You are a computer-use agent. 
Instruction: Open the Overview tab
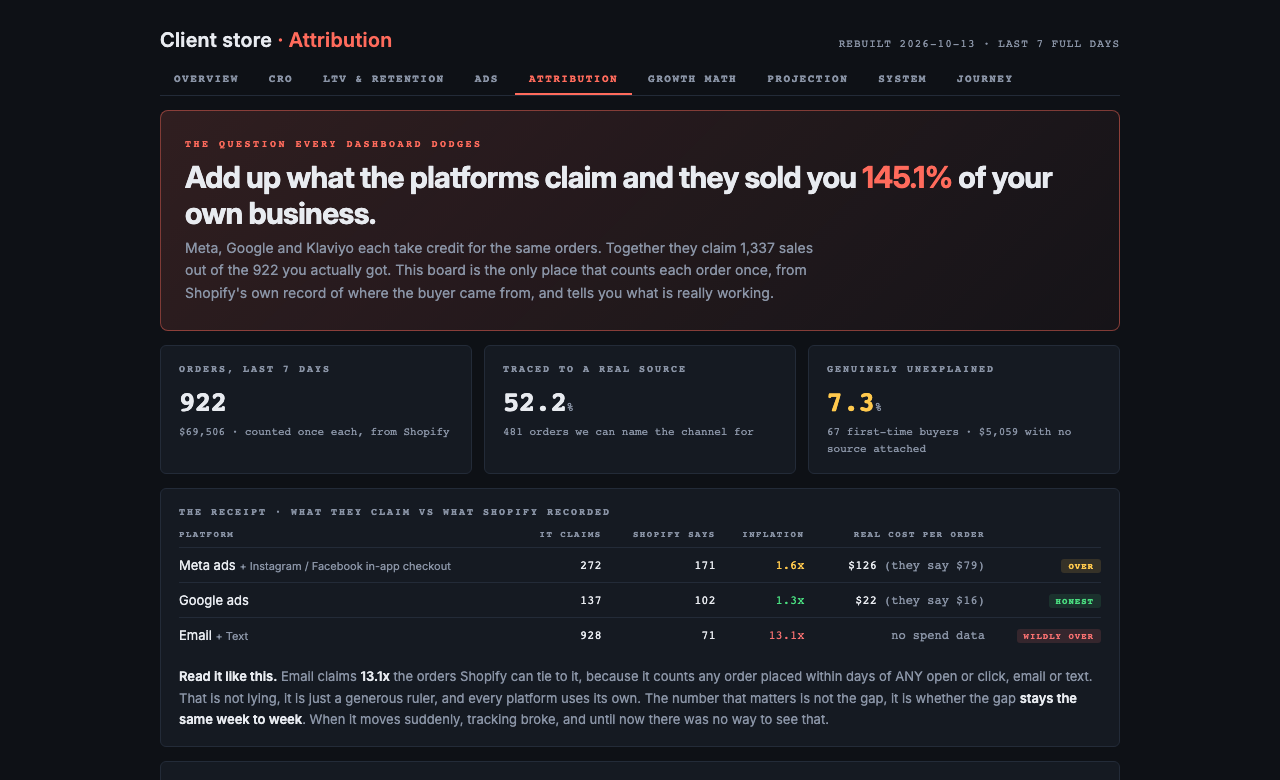[x=206, y=79]
